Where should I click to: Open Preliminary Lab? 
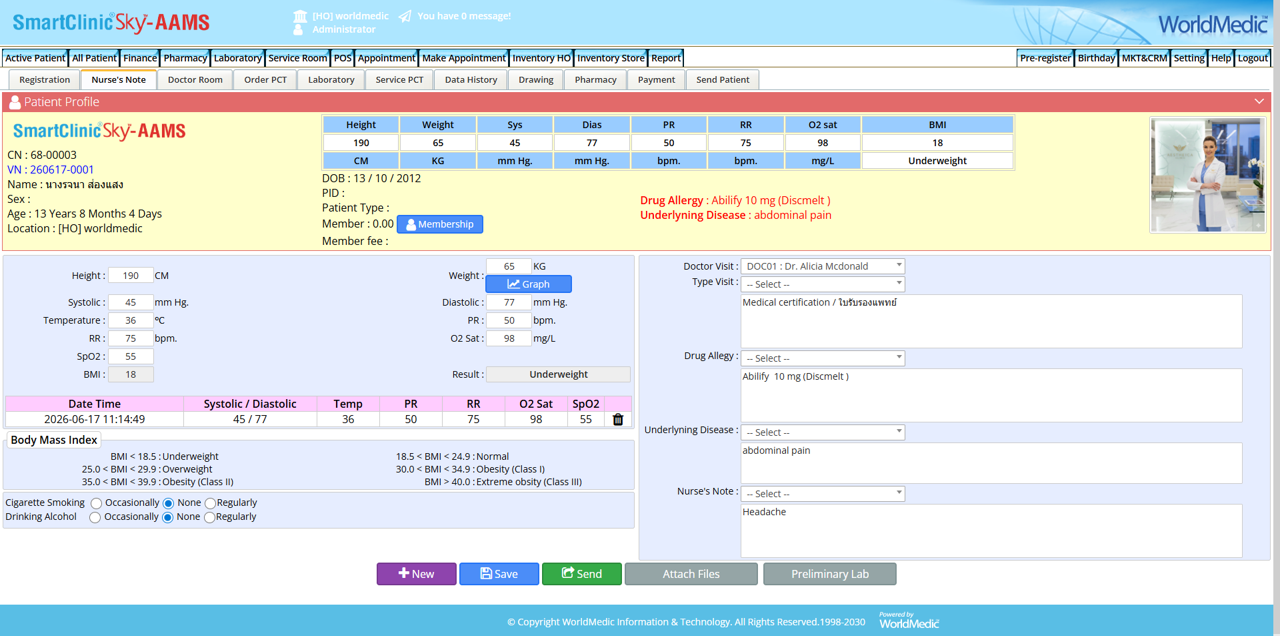830,574
